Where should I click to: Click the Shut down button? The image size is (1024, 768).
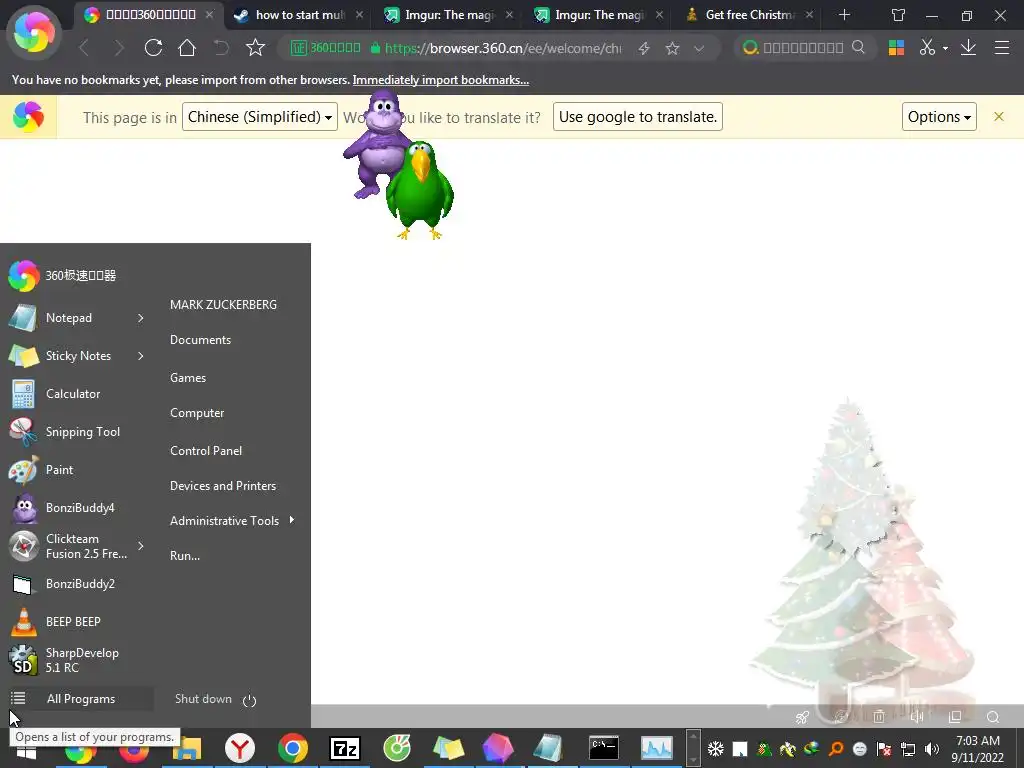pos(203,699)
